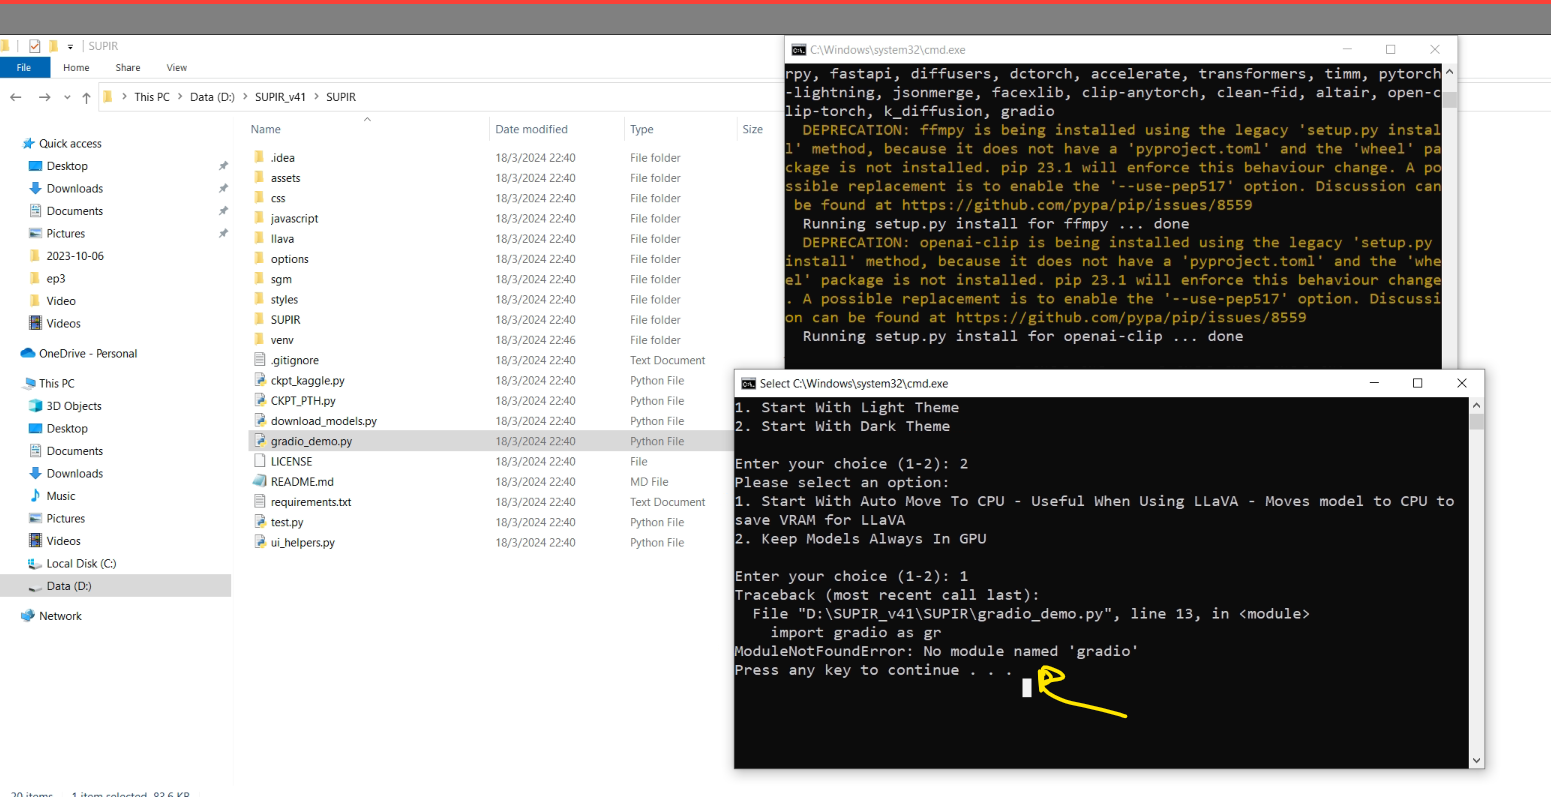
Task: Select the venv folder icon
Action: pos(260,340)
